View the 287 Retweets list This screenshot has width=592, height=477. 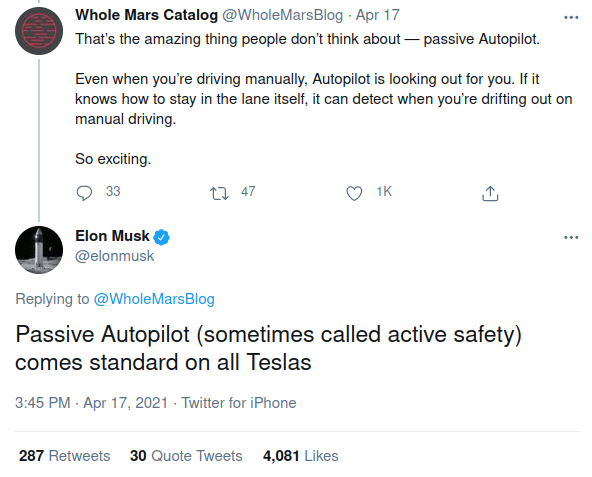65,455
